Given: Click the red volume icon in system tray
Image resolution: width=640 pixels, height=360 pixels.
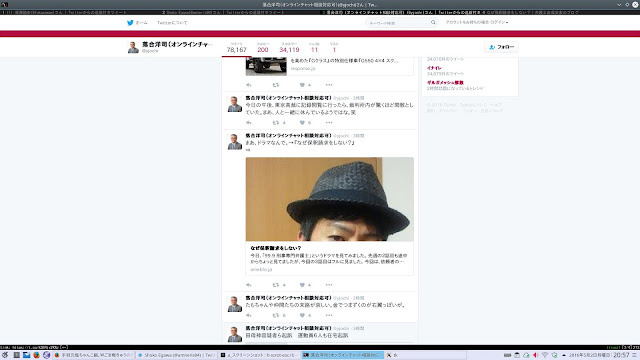Looking at the screenshot, I should [x=536, y=355].
